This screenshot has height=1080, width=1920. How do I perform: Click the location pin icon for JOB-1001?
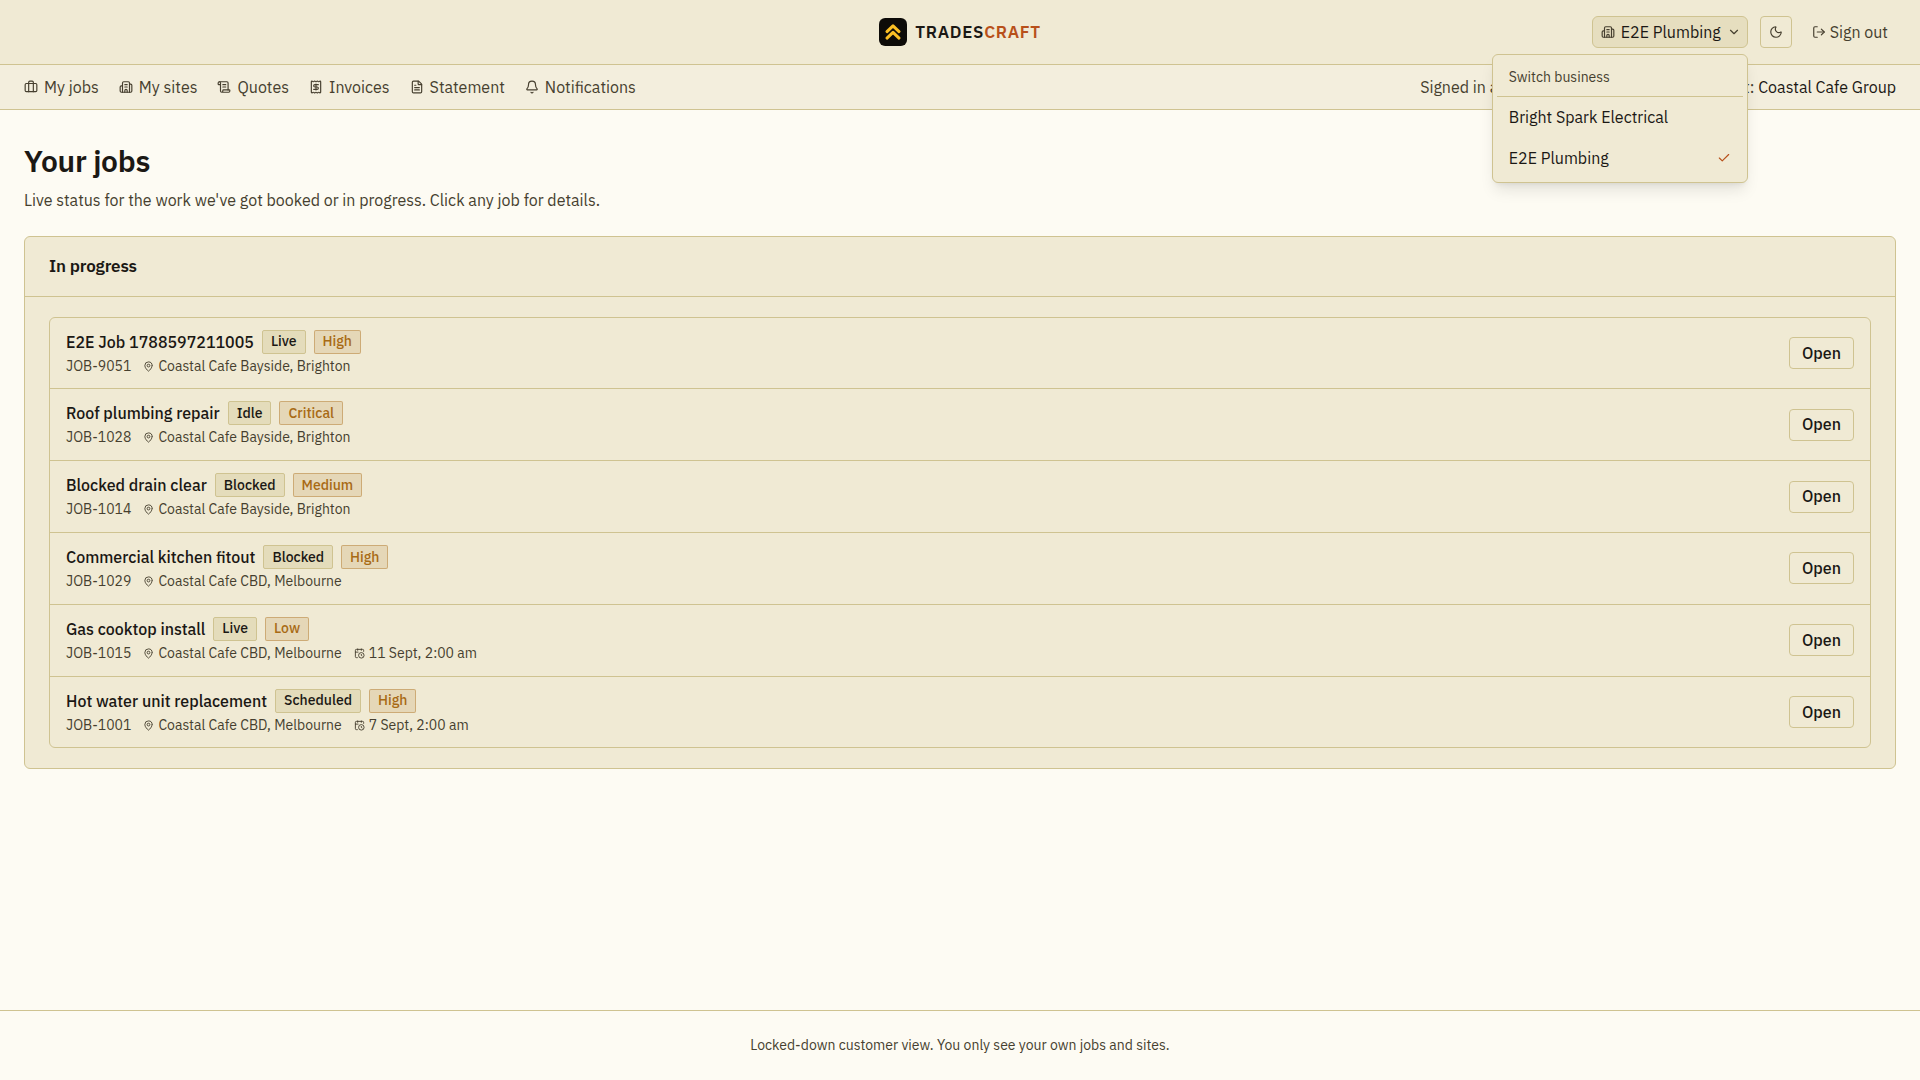(148, 725)
